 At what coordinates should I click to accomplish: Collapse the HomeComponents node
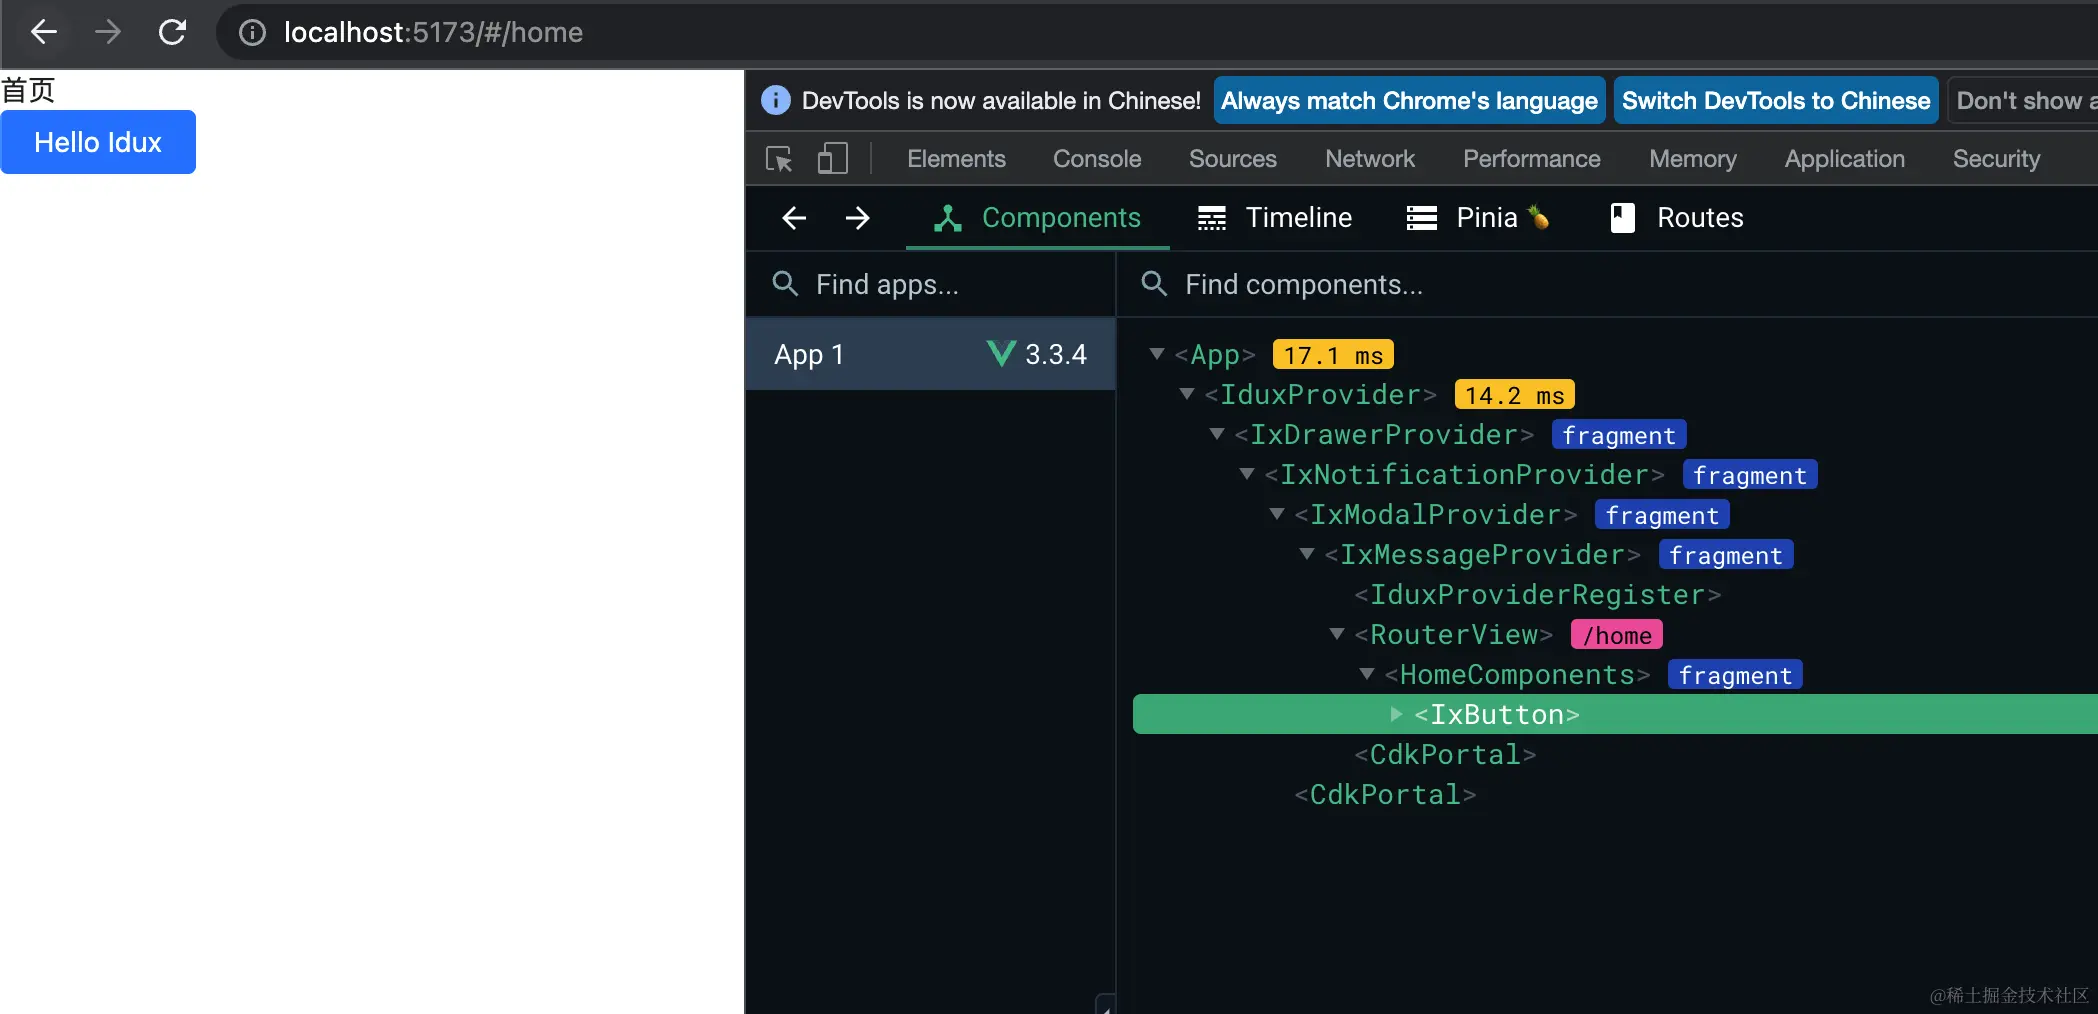[1367, 674]
